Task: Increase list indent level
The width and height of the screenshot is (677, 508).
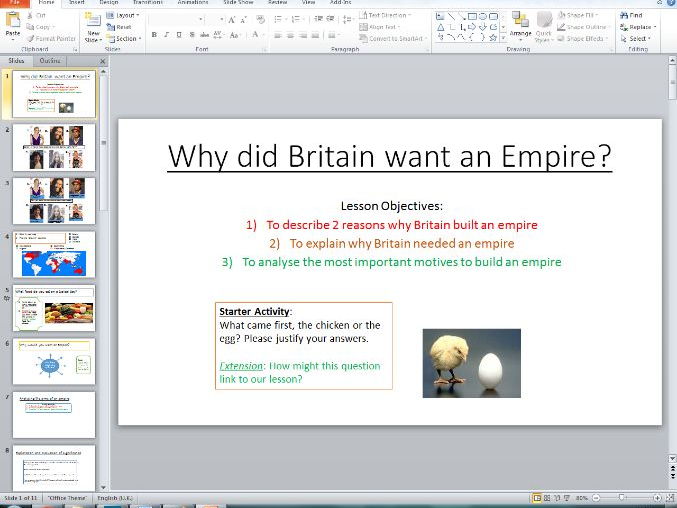Action: 330,19
